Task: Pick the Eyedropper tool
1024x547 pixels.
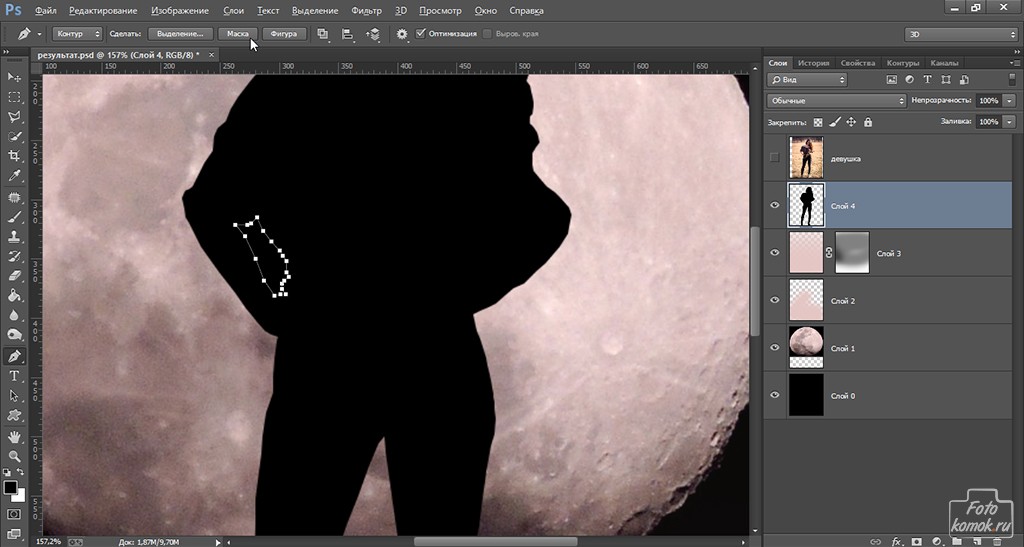Action: click(x=14, y=176)
